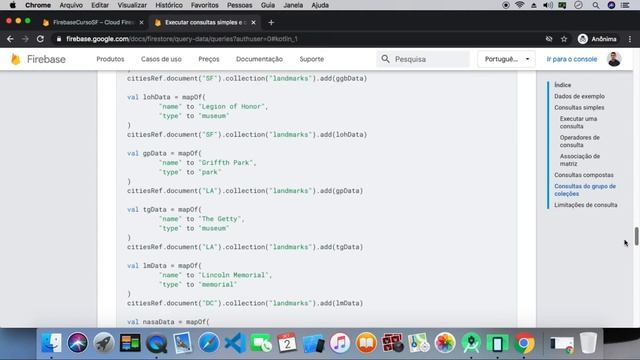Open Books app in Dock
Screen dimensions: 640x360
366,342
